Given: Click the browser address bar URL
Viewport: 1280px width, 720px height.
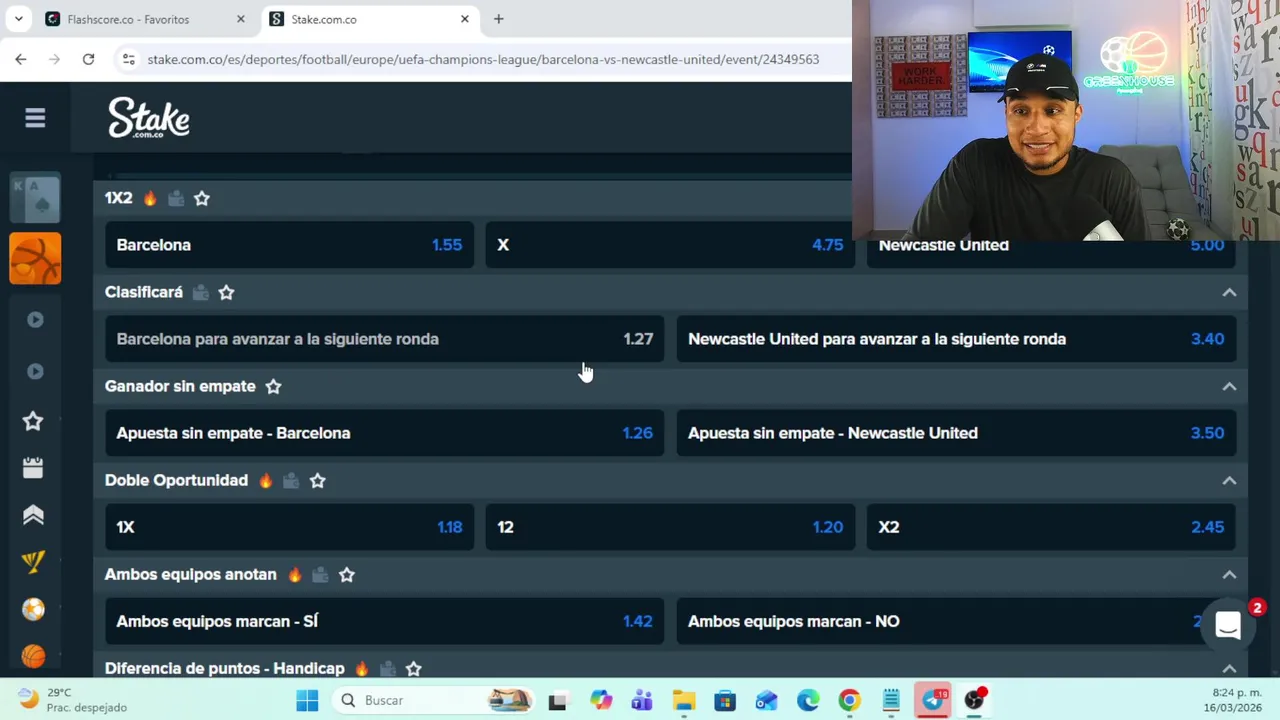Looking at the screenshot, I should pos(483,59).
